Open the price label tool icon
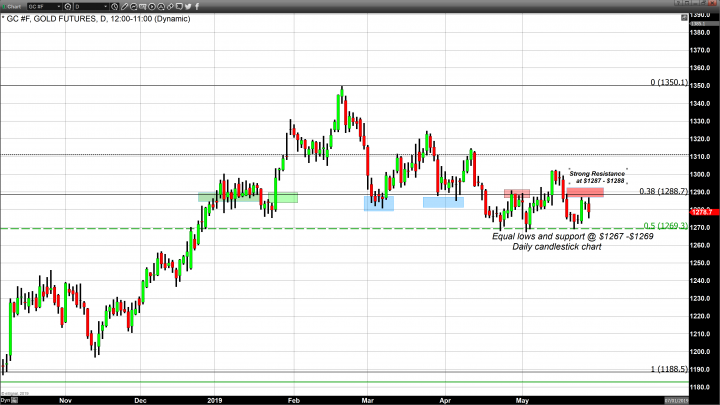This screenshot has width=720, height=405. (142, 6)
